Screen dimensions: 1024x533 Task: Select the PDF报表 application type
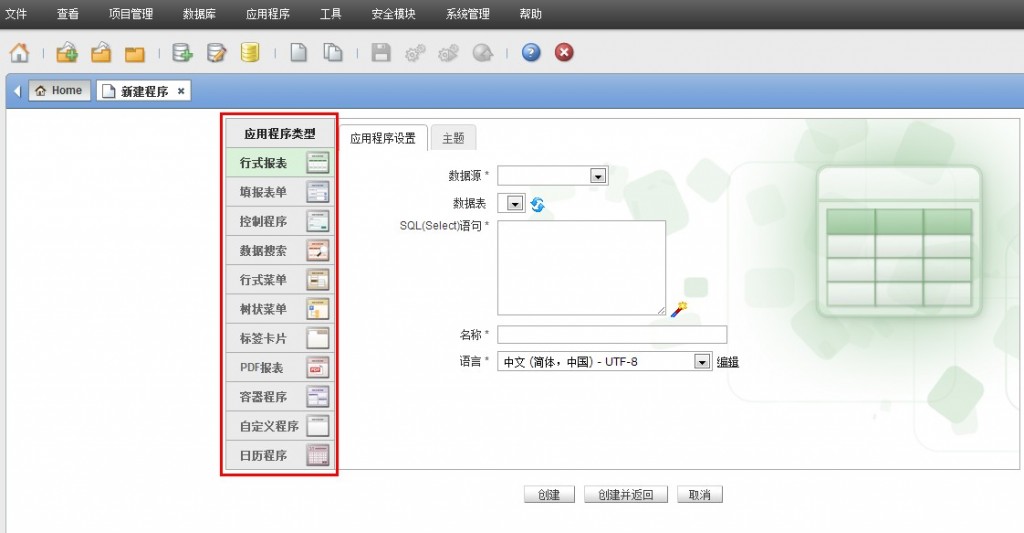click(280, 368)
